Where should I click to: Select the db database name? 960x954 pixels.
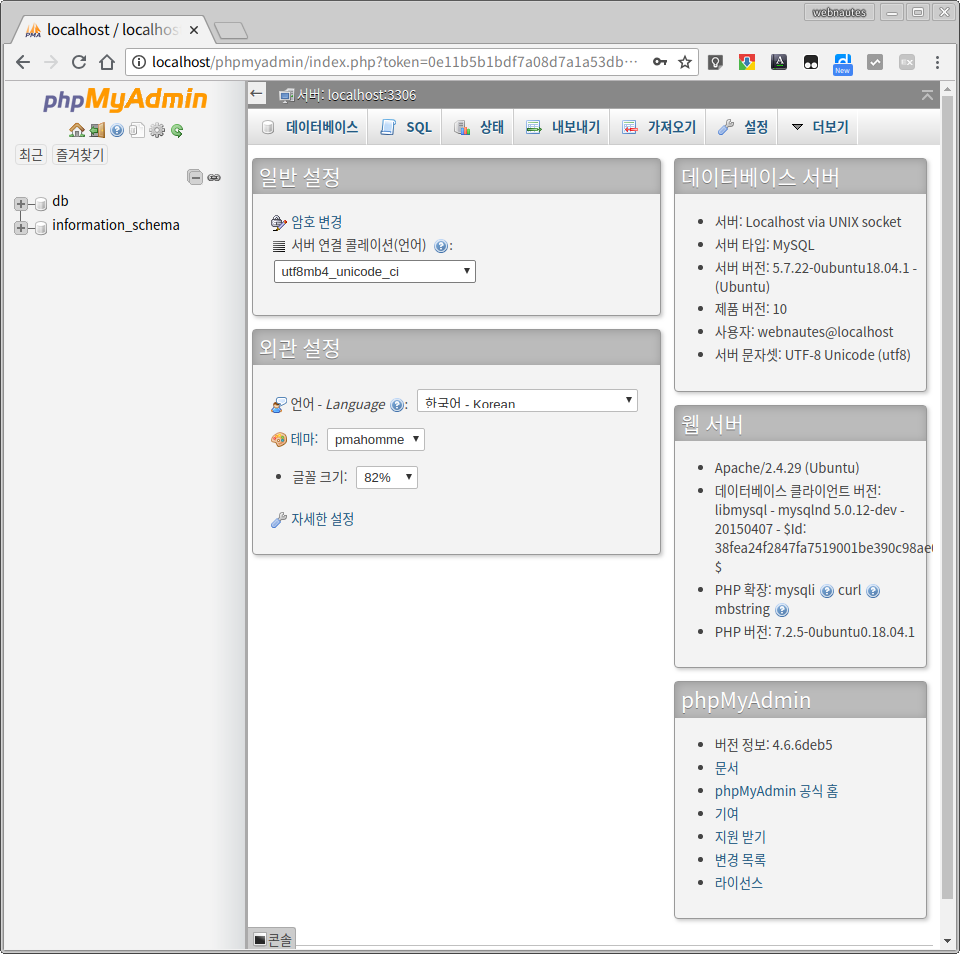point(60,201)
